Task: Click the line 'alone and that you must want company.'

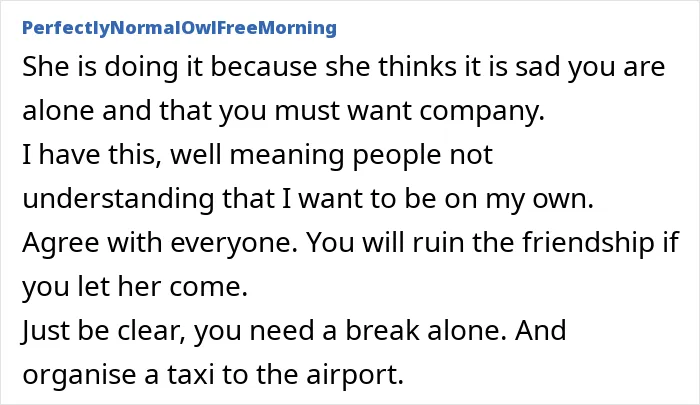Action: point(283,111)
